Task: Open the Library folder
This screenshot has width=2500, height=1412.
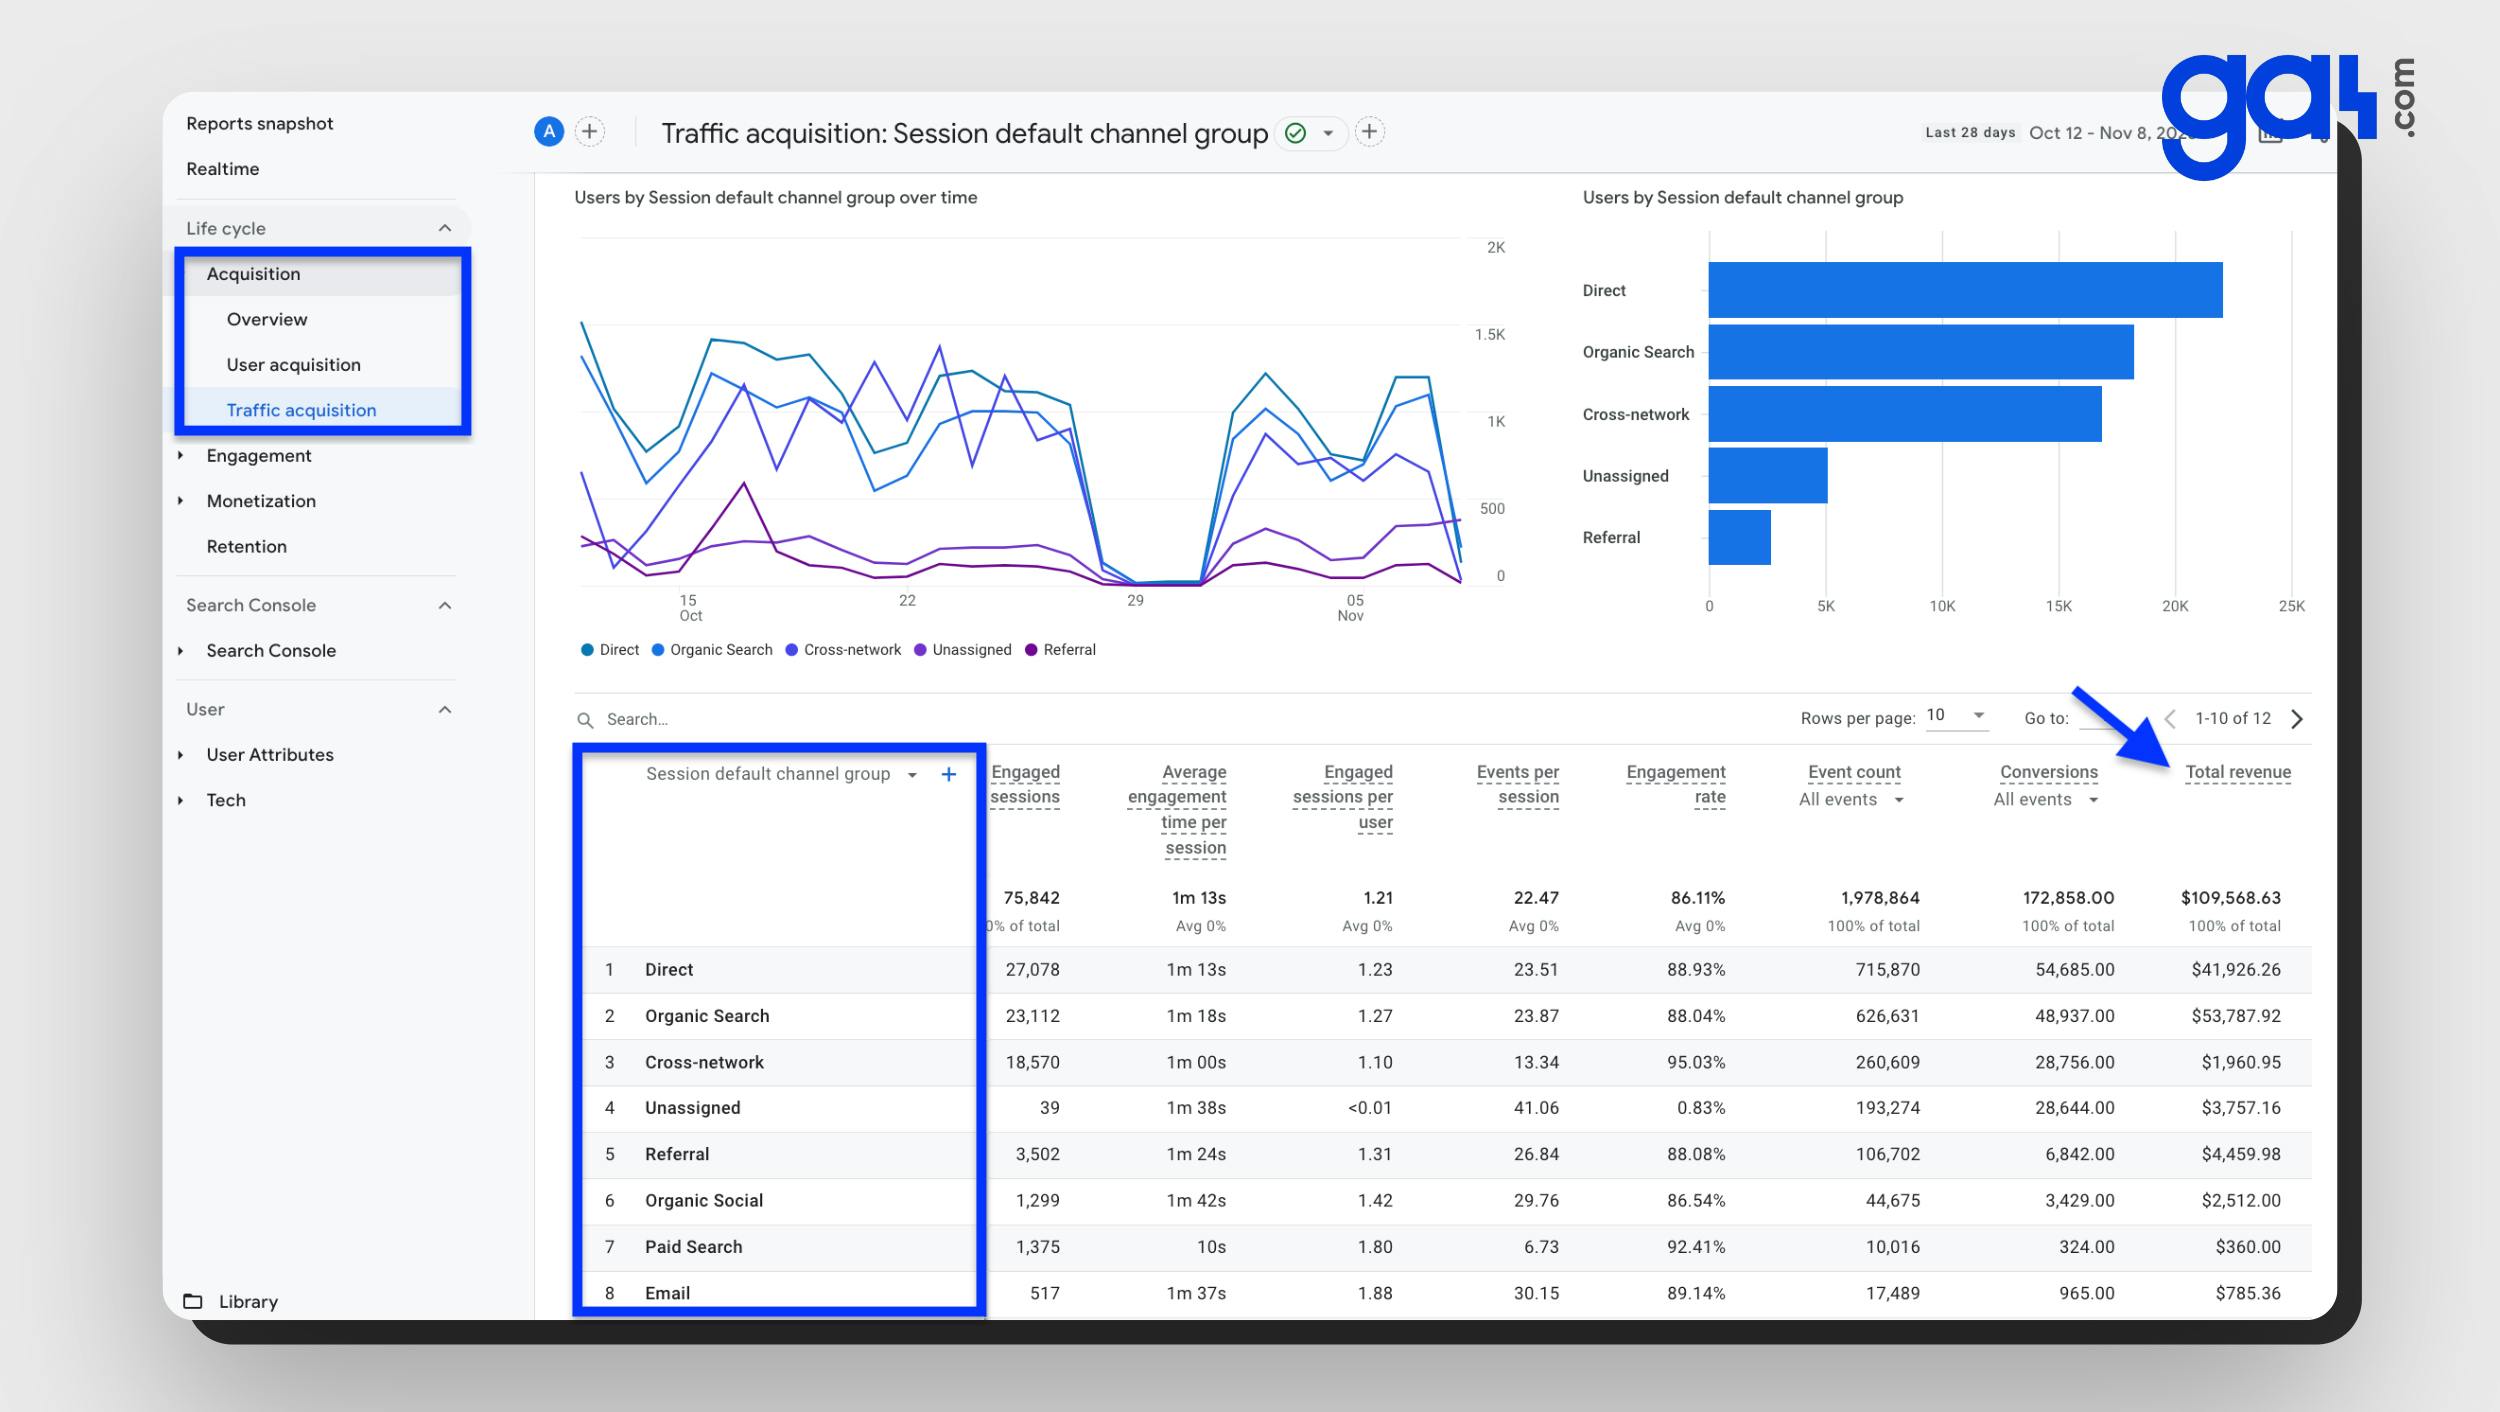Action: (232, 1301)
